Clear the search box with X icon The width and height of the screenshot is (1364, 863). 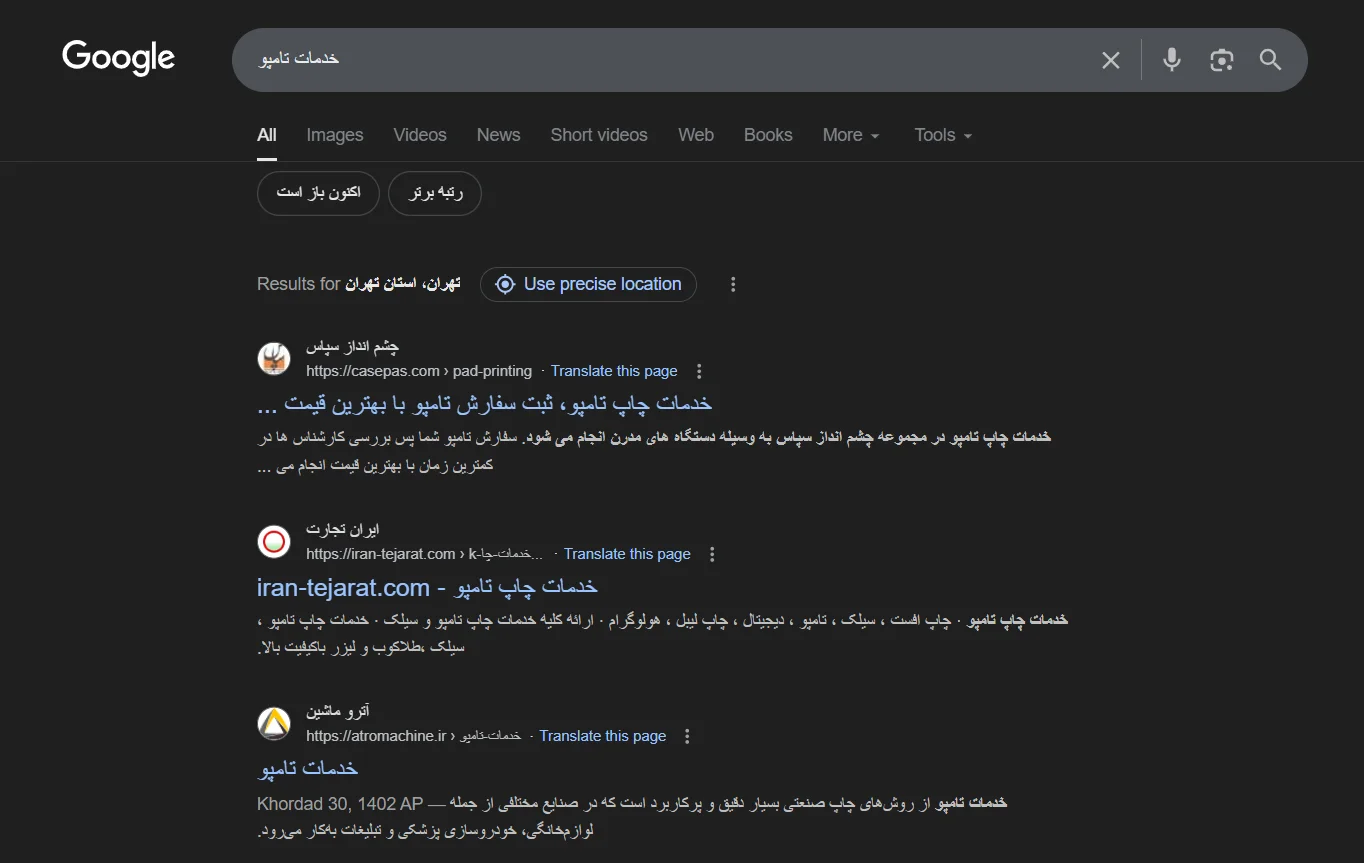click(1110, 60)
